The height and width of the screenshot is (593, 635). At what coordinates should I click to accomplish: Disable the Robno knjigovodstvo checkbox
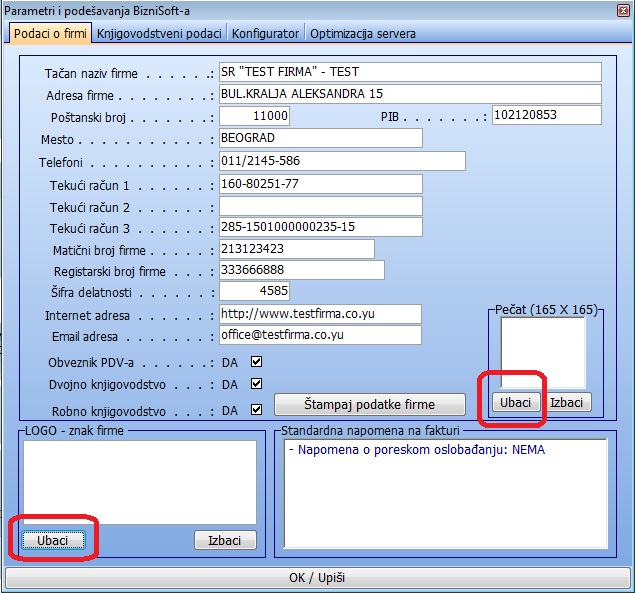pyautogui.click(x=256, y=409)
